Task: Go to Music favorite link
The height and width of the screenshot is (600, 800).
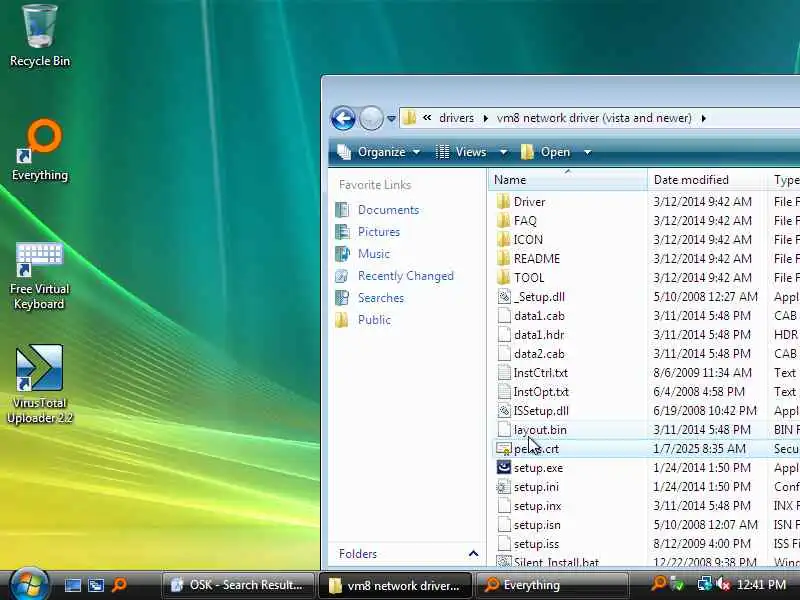Action: click(x=373, y=254)
